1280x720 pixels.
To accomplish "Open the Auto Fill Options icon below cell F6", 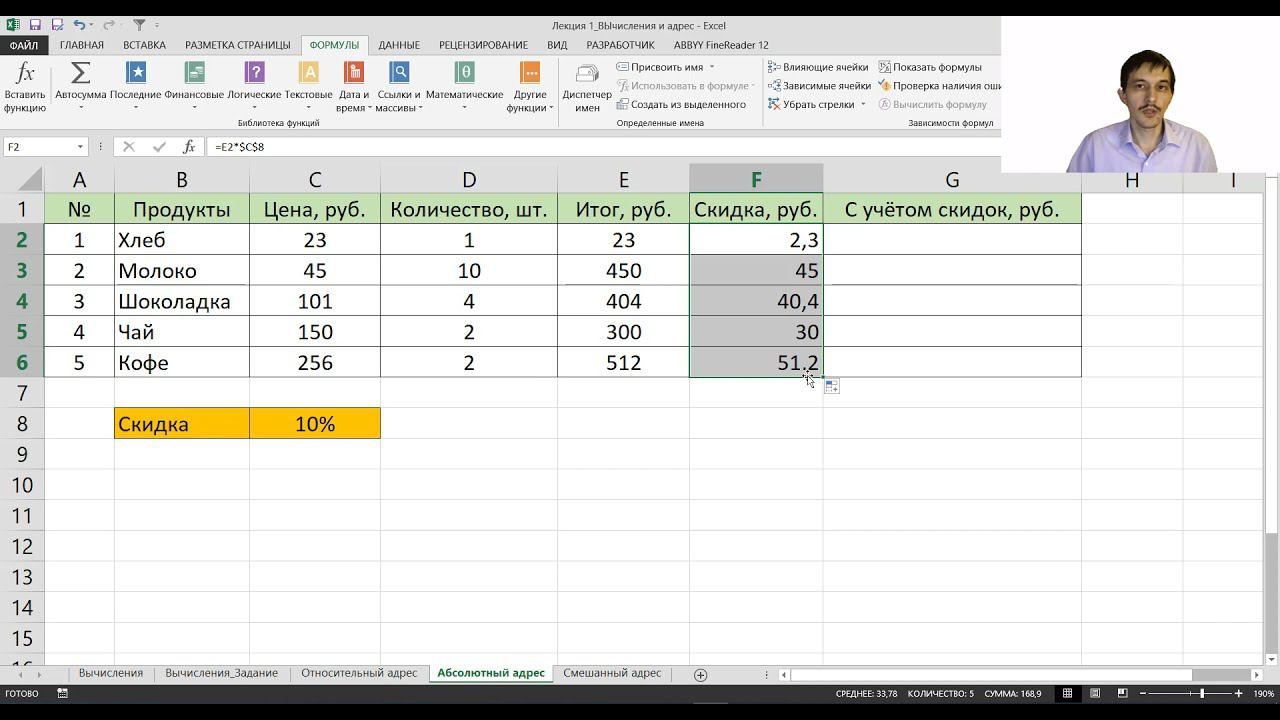I will coord(832,386).
